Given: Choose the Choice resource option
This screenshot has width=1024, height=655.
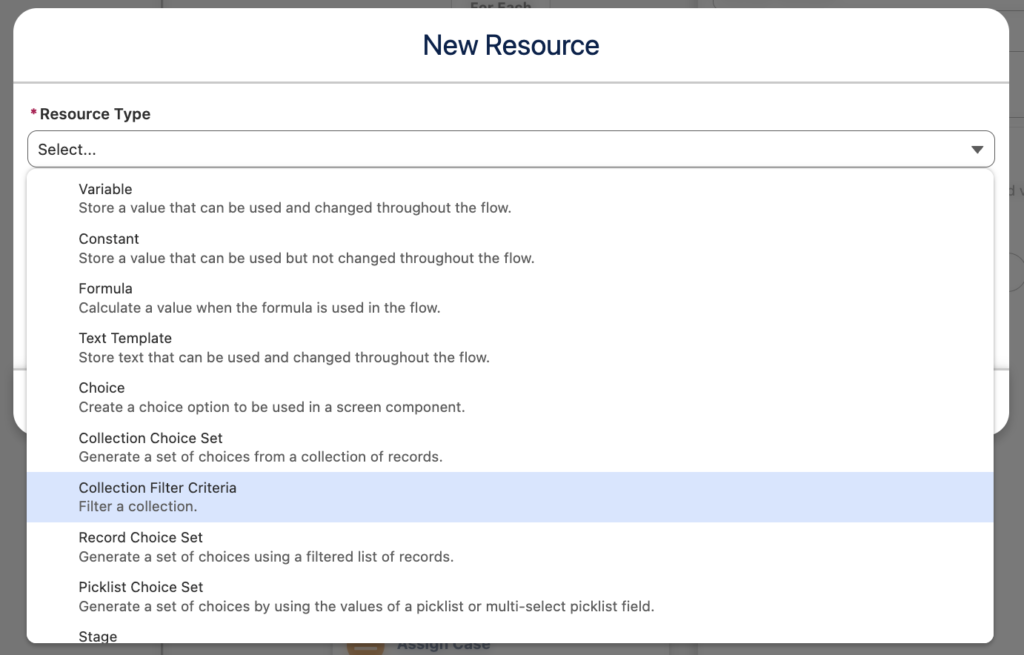Looking at the screenshot, I should click(x=510, y=397).
